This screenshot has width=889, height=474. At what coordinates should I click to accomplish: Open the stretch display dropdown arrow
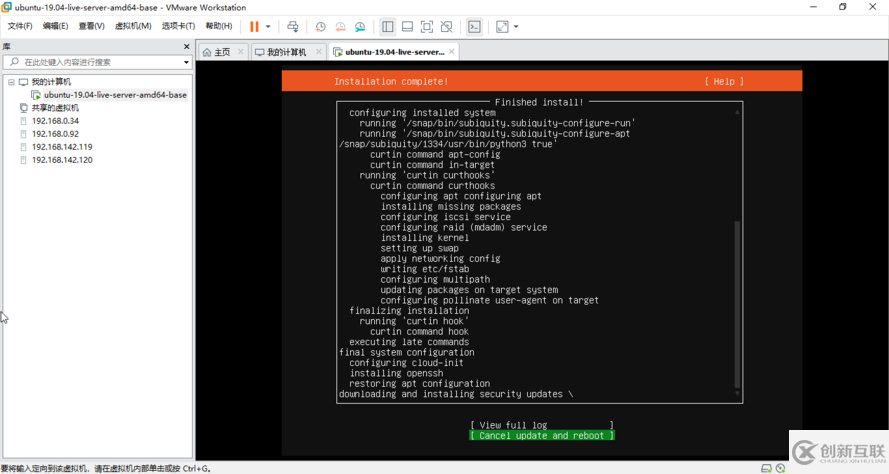[x=516, y=27]
